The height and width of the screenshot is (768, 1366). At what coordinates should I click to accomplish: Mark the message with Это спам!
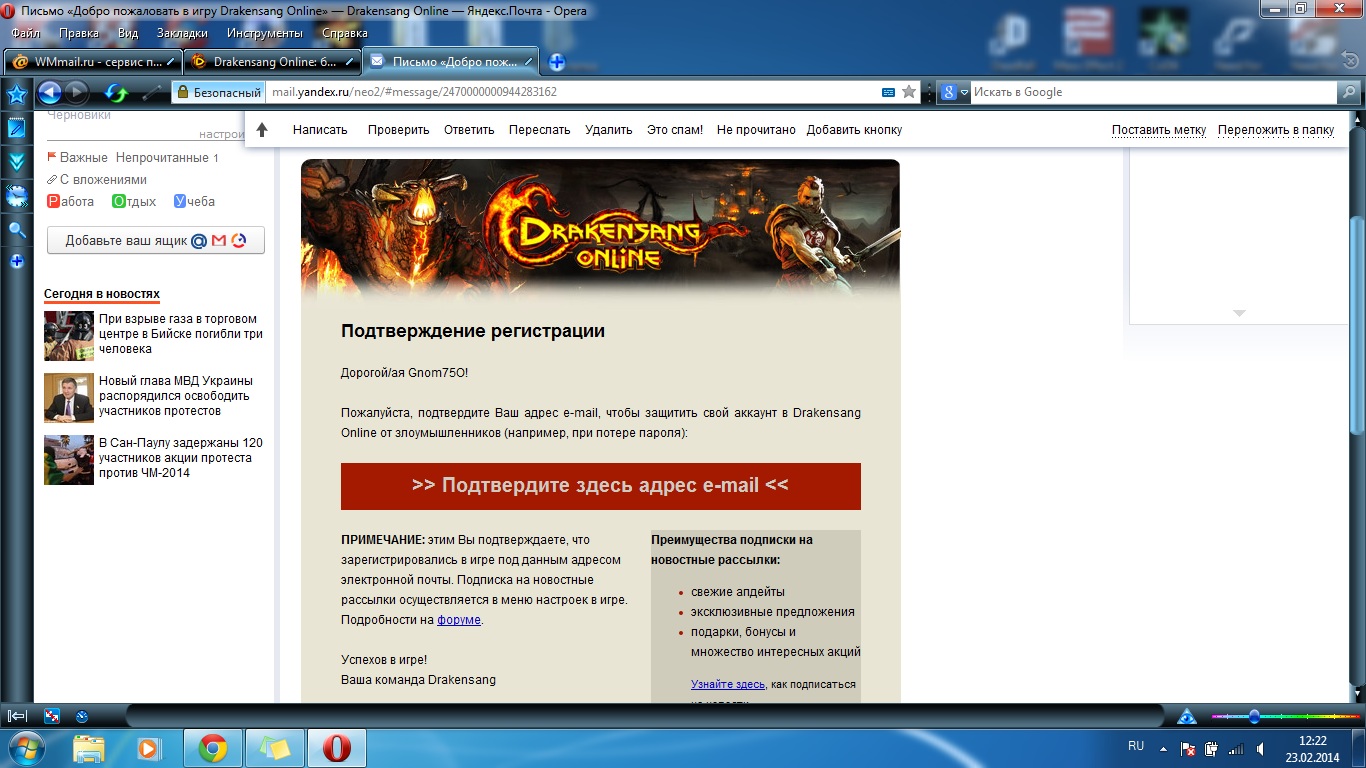point(675,130)
